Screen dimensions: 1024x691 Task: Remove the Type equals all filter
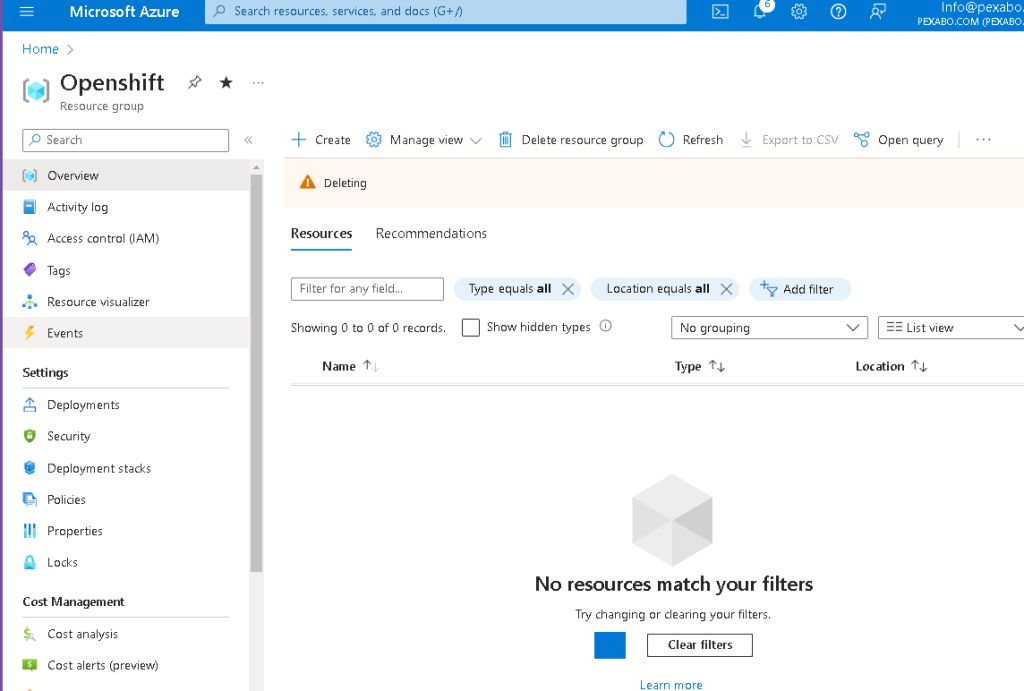coord(568,289)
